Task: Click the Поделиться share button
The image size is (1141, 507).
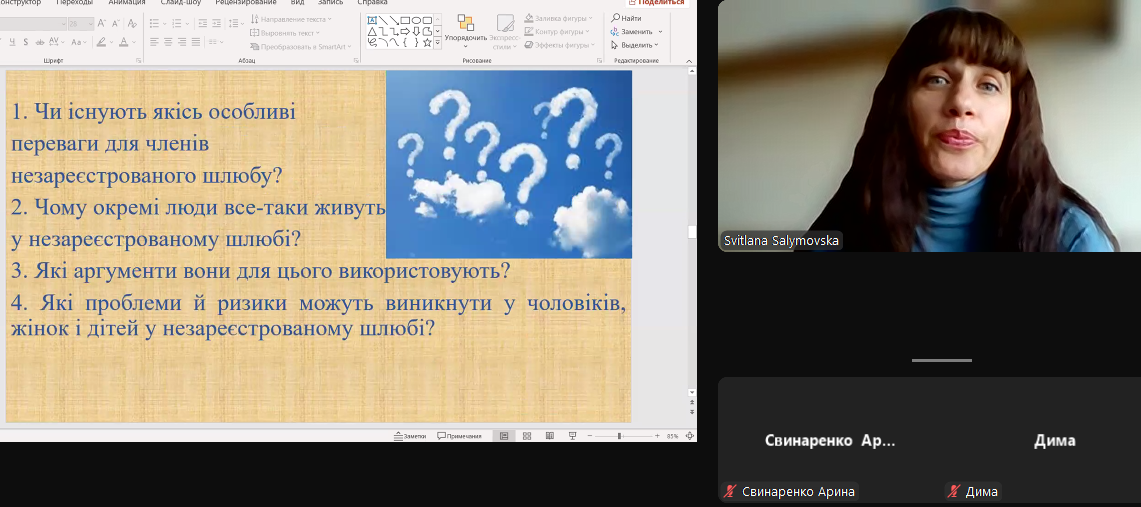Action: click(656, 2)
